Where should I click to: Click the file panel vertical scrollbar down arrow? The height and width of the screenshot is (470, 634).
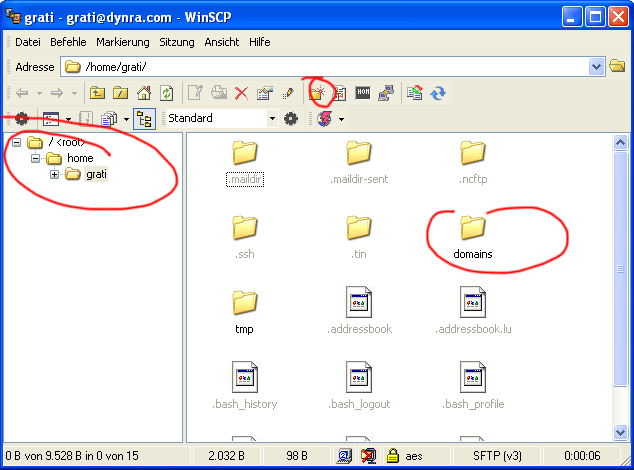[621, 433]
